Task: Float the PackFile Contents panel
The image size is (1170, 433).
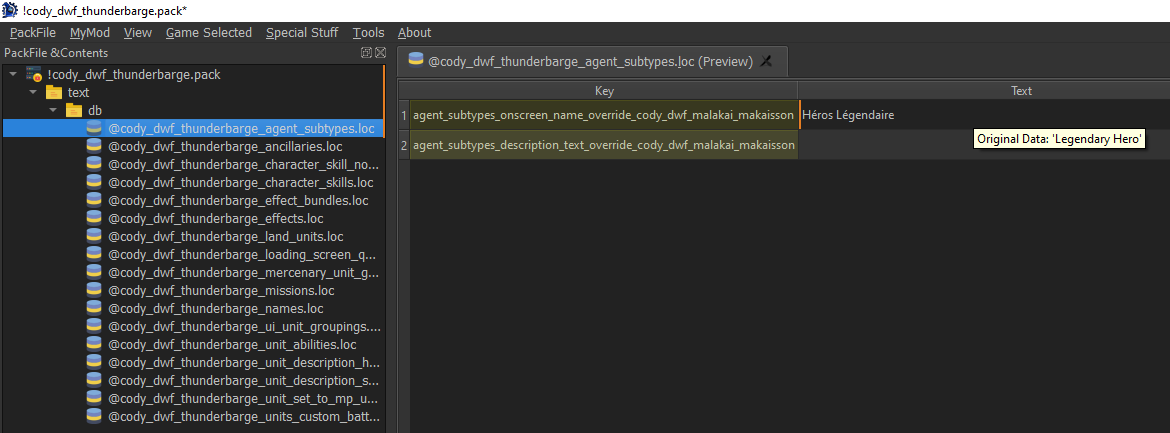Action: click(366, 53)
